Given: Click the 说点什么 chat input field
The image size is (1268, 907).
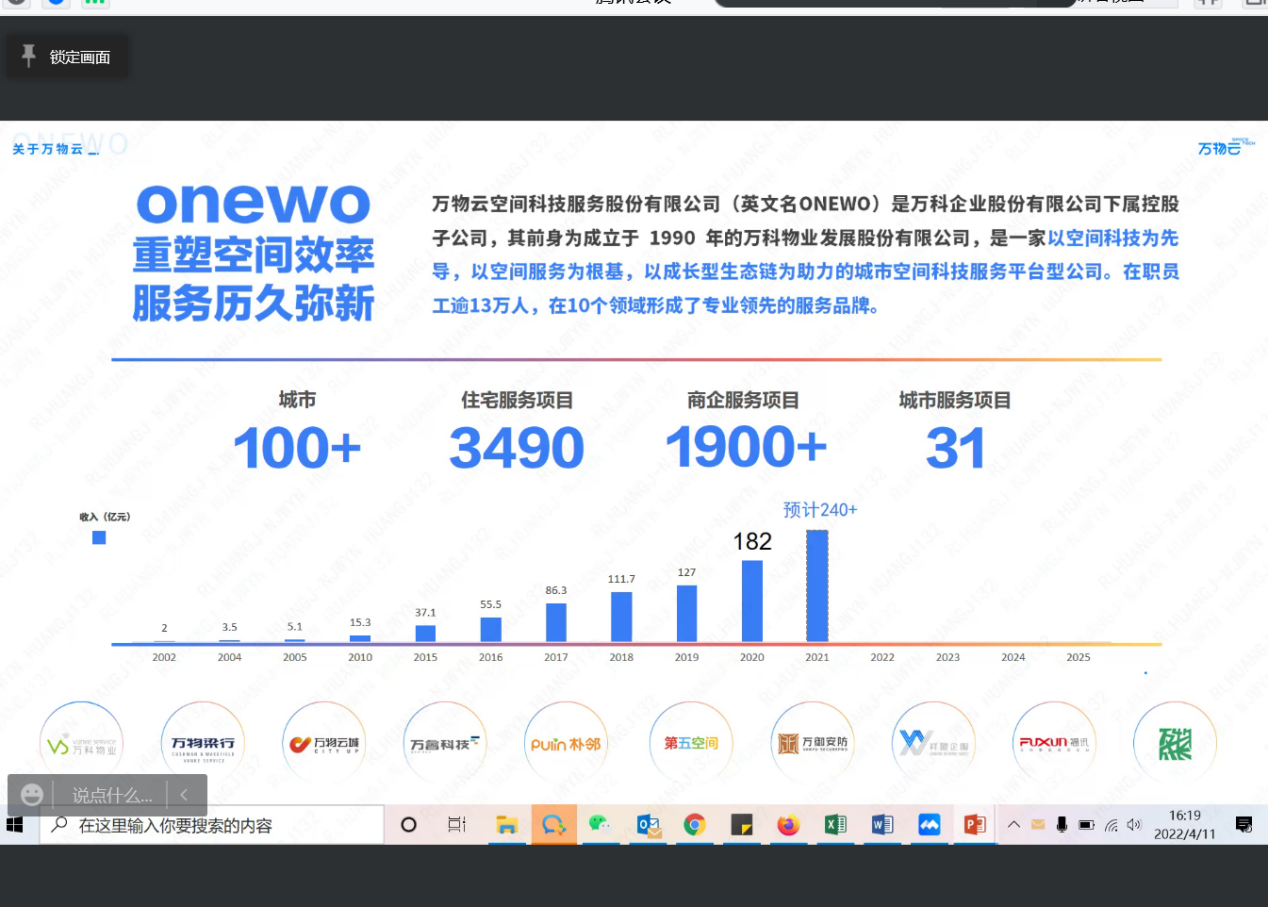Looking at the screenshot, I should click(x=112, y=795).
